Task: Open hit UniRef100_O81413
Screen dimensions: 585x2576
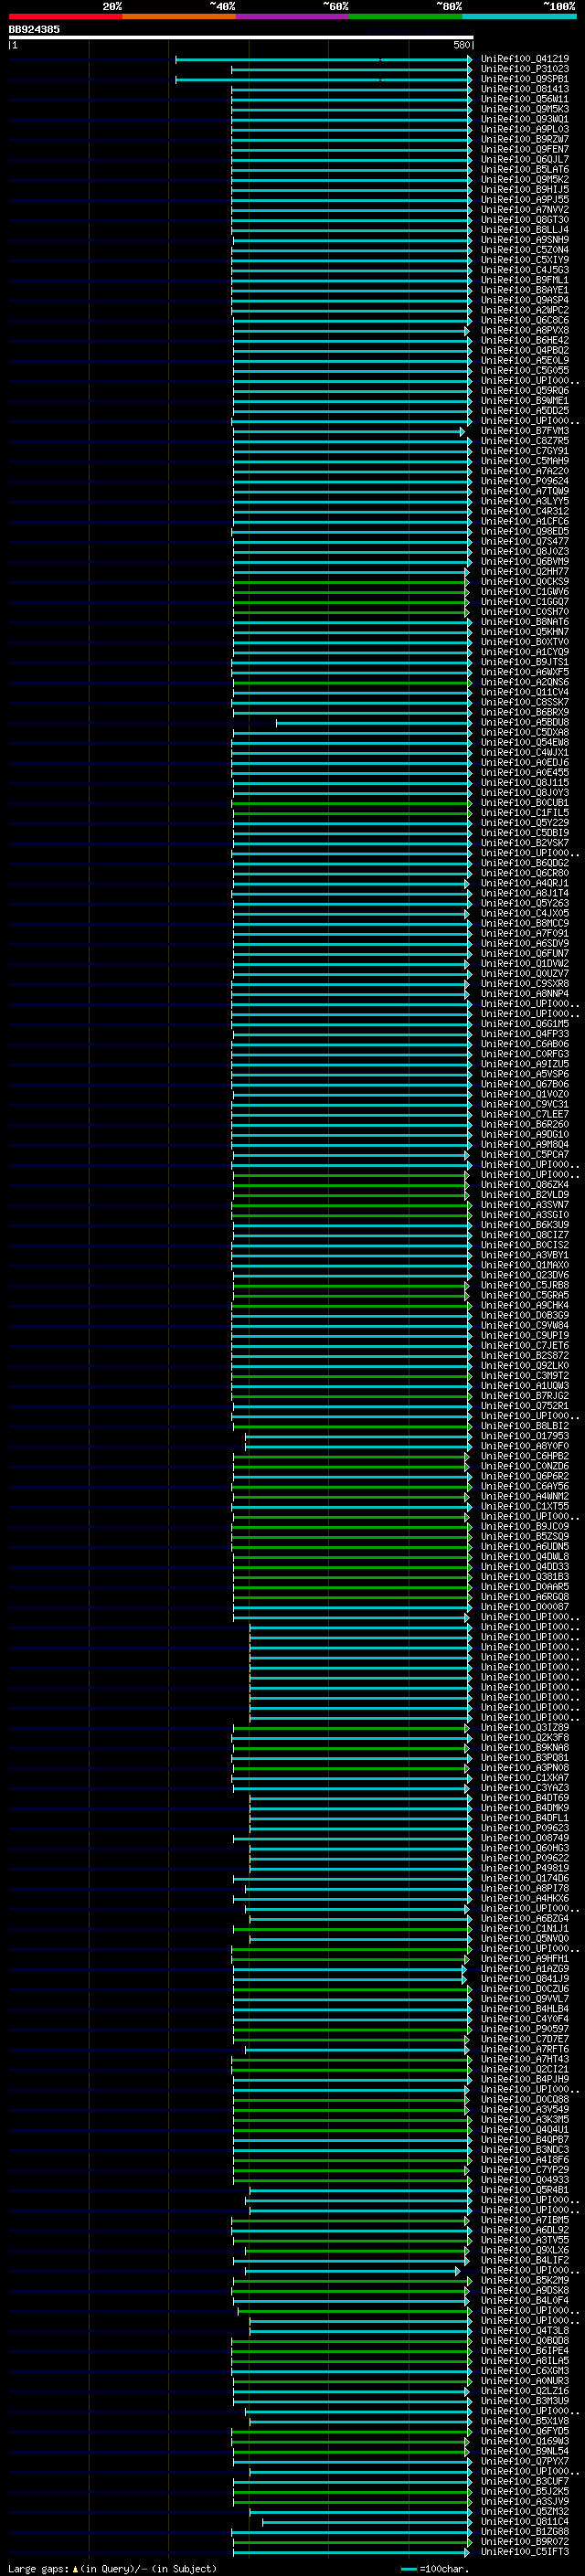Action: [524, 89]
